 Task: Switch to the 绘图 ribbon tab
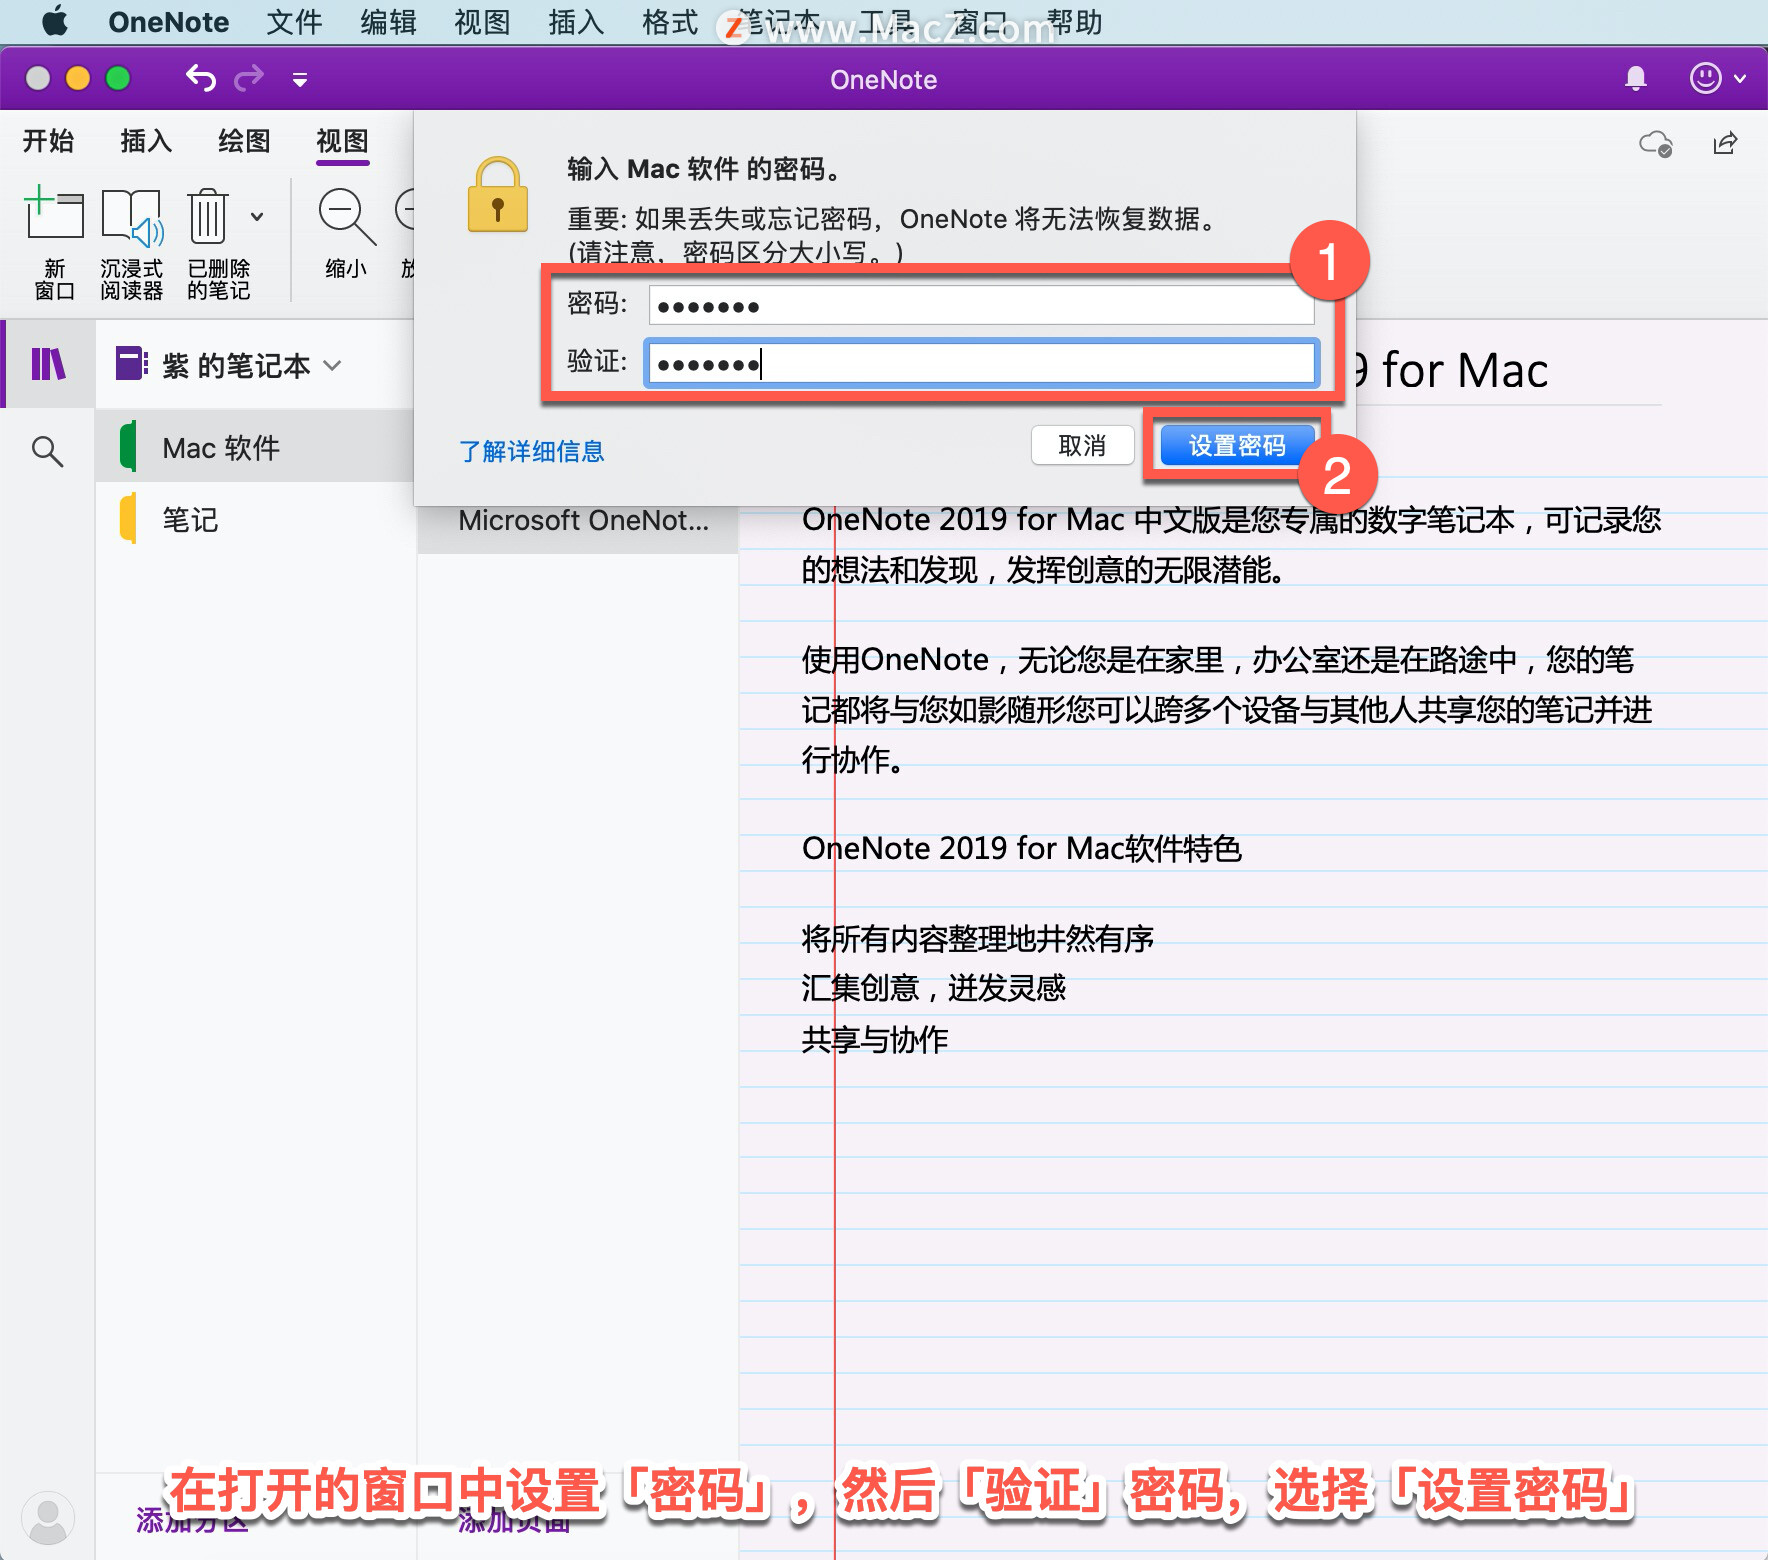(x=244, y=141)
